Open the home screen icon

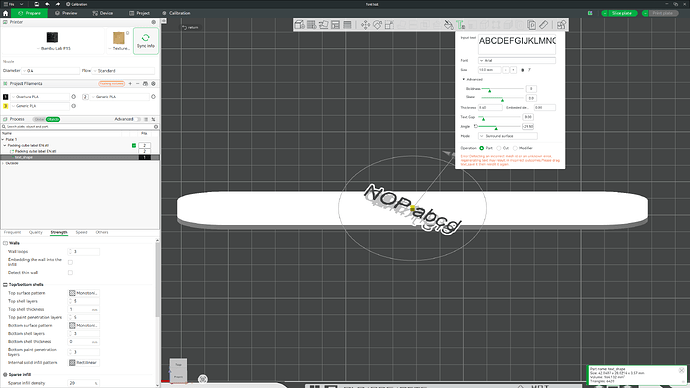coord(5,13)
